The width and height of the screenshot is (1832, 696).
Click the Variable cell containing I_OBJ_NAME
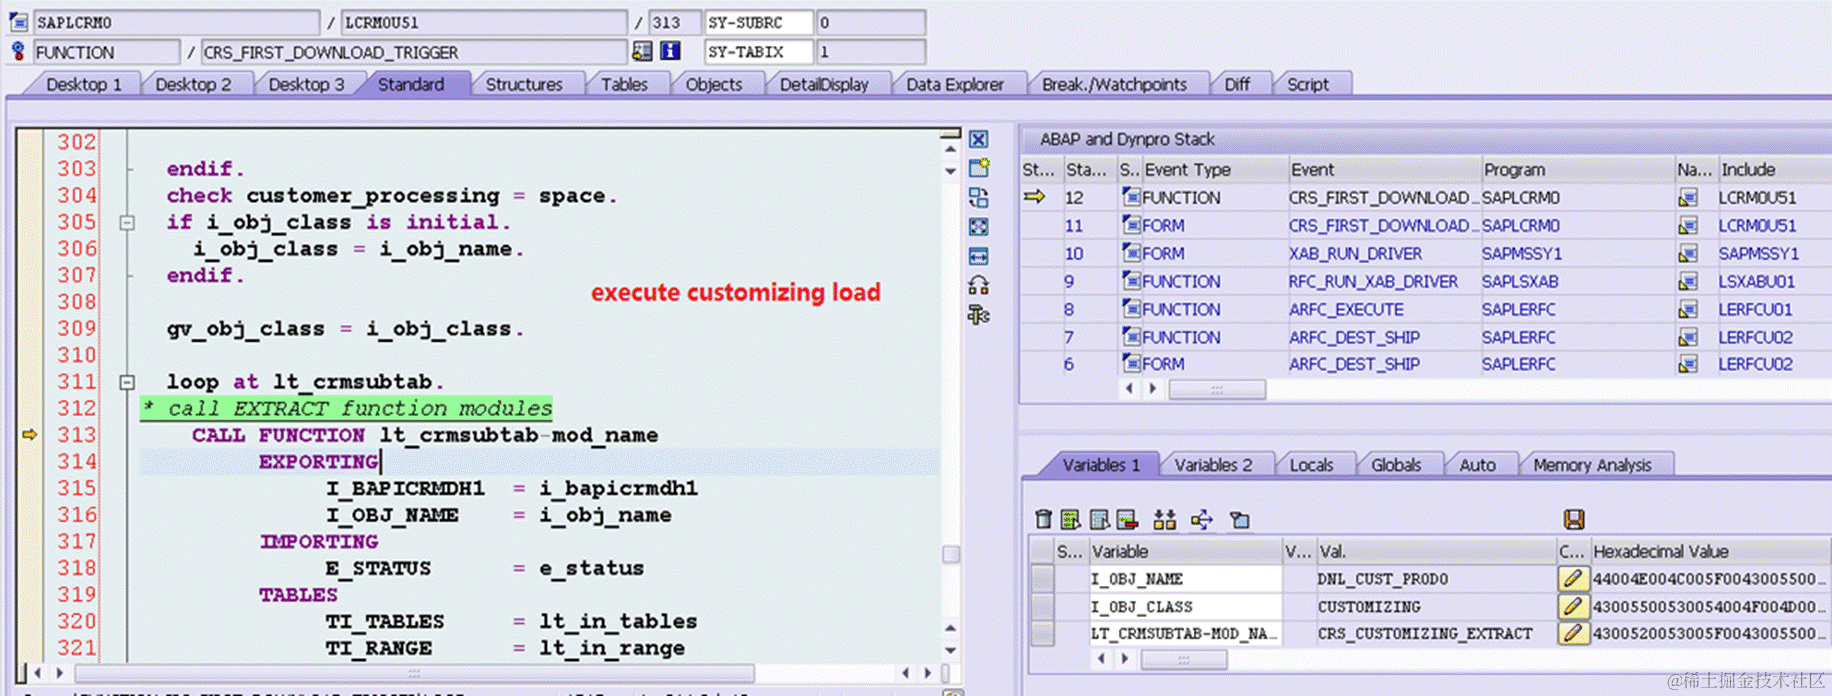[x=1184, y=579]
